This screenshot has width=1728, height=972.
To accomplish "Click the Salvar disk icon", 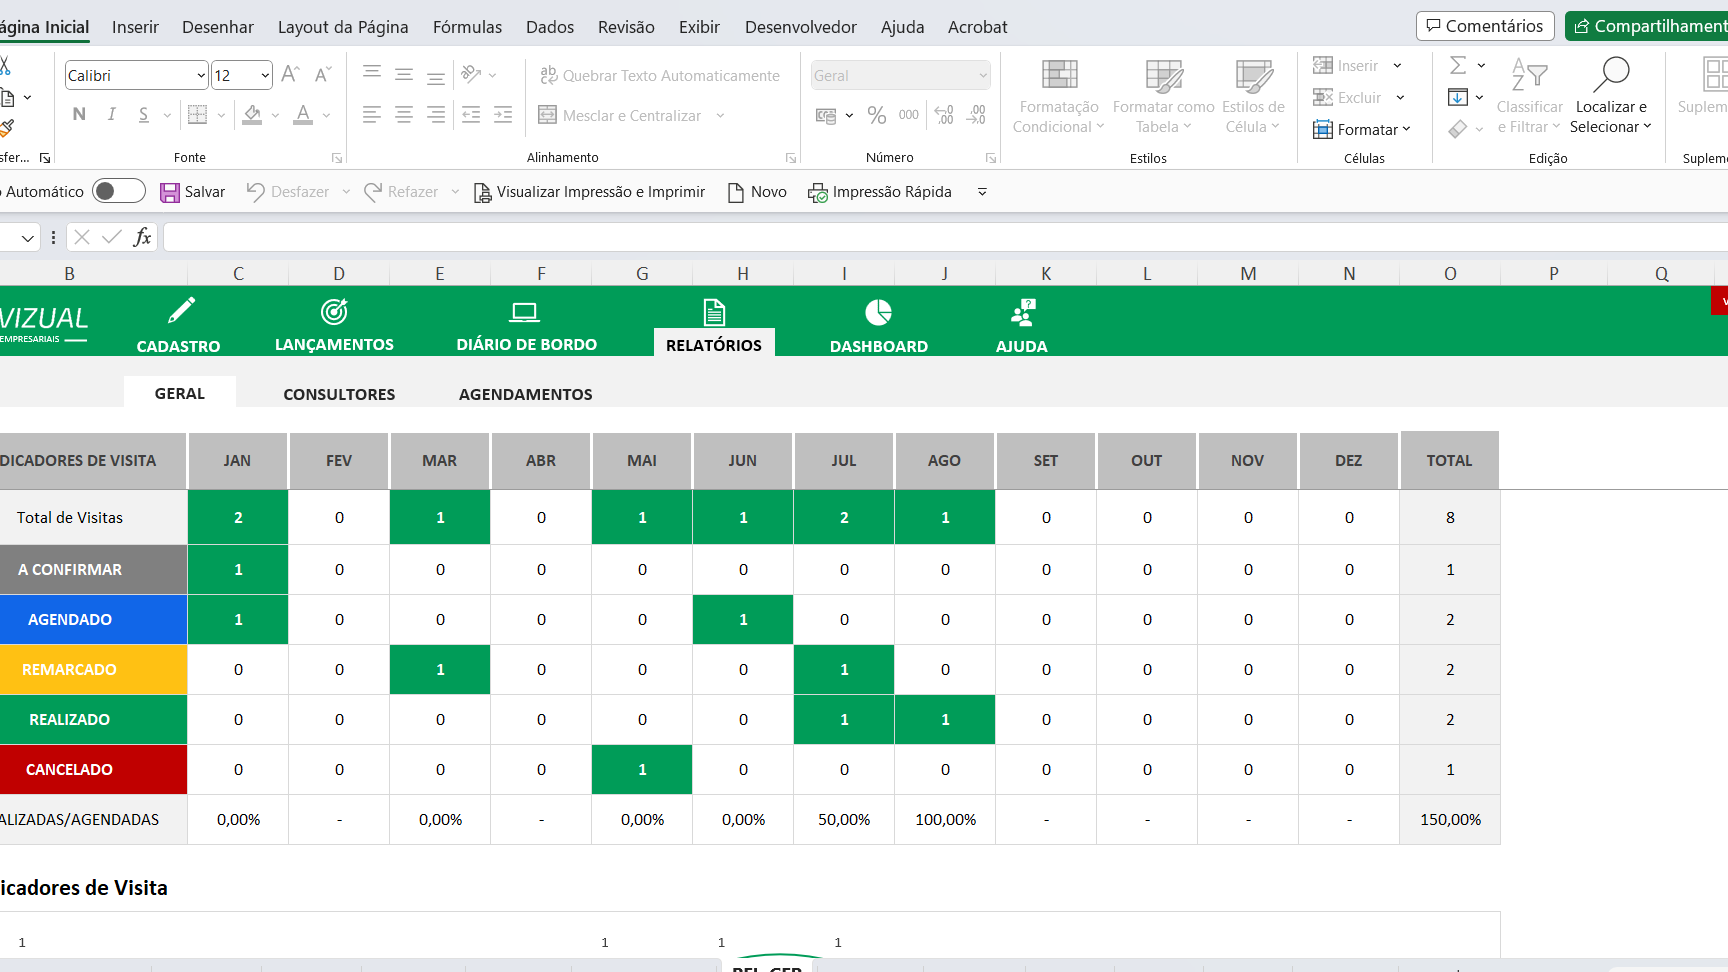I will pos(170,192).
